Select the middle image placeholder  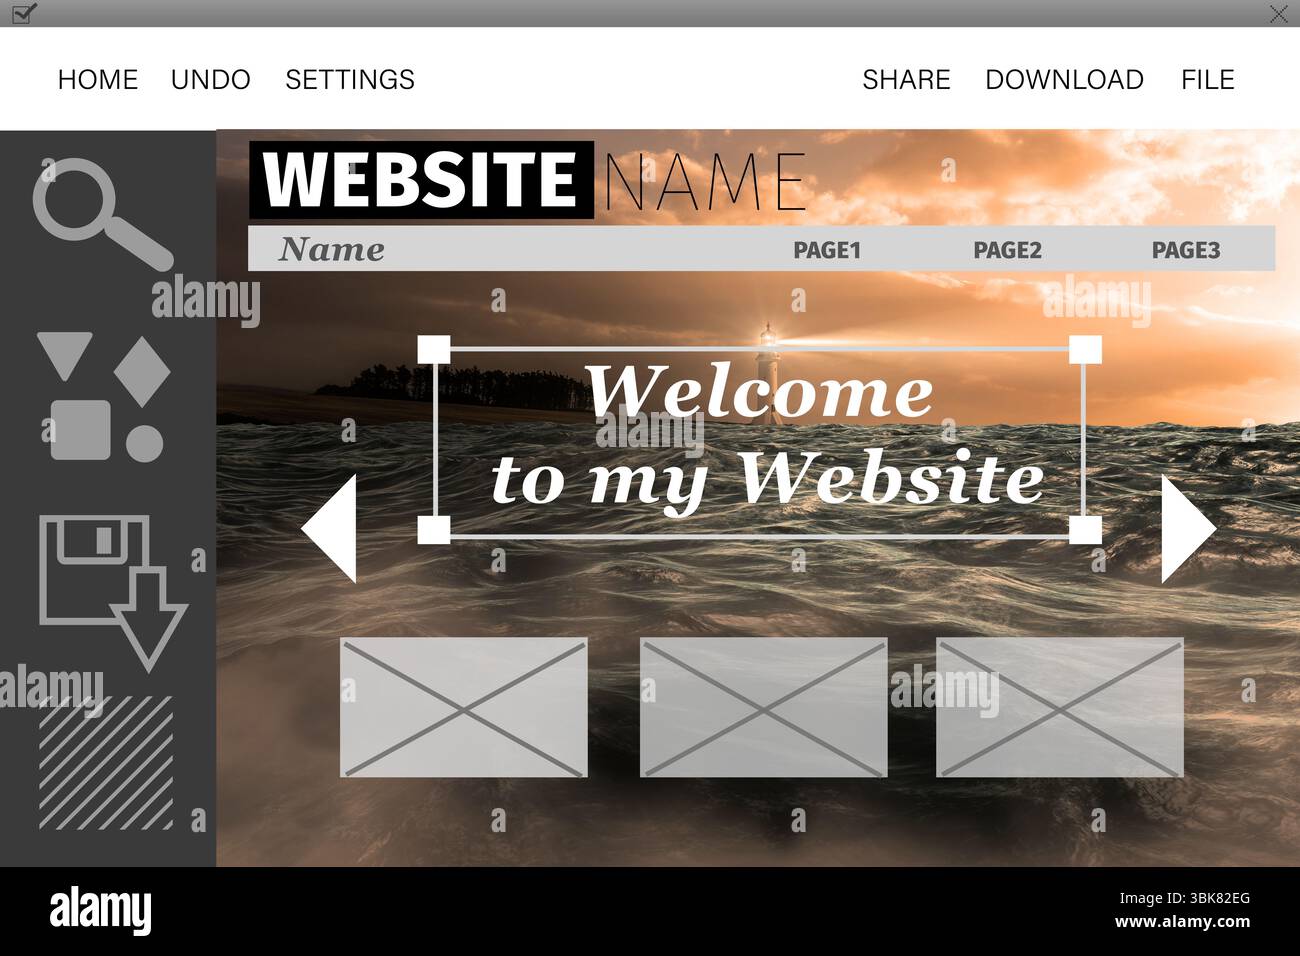click(x=763, y=708)
